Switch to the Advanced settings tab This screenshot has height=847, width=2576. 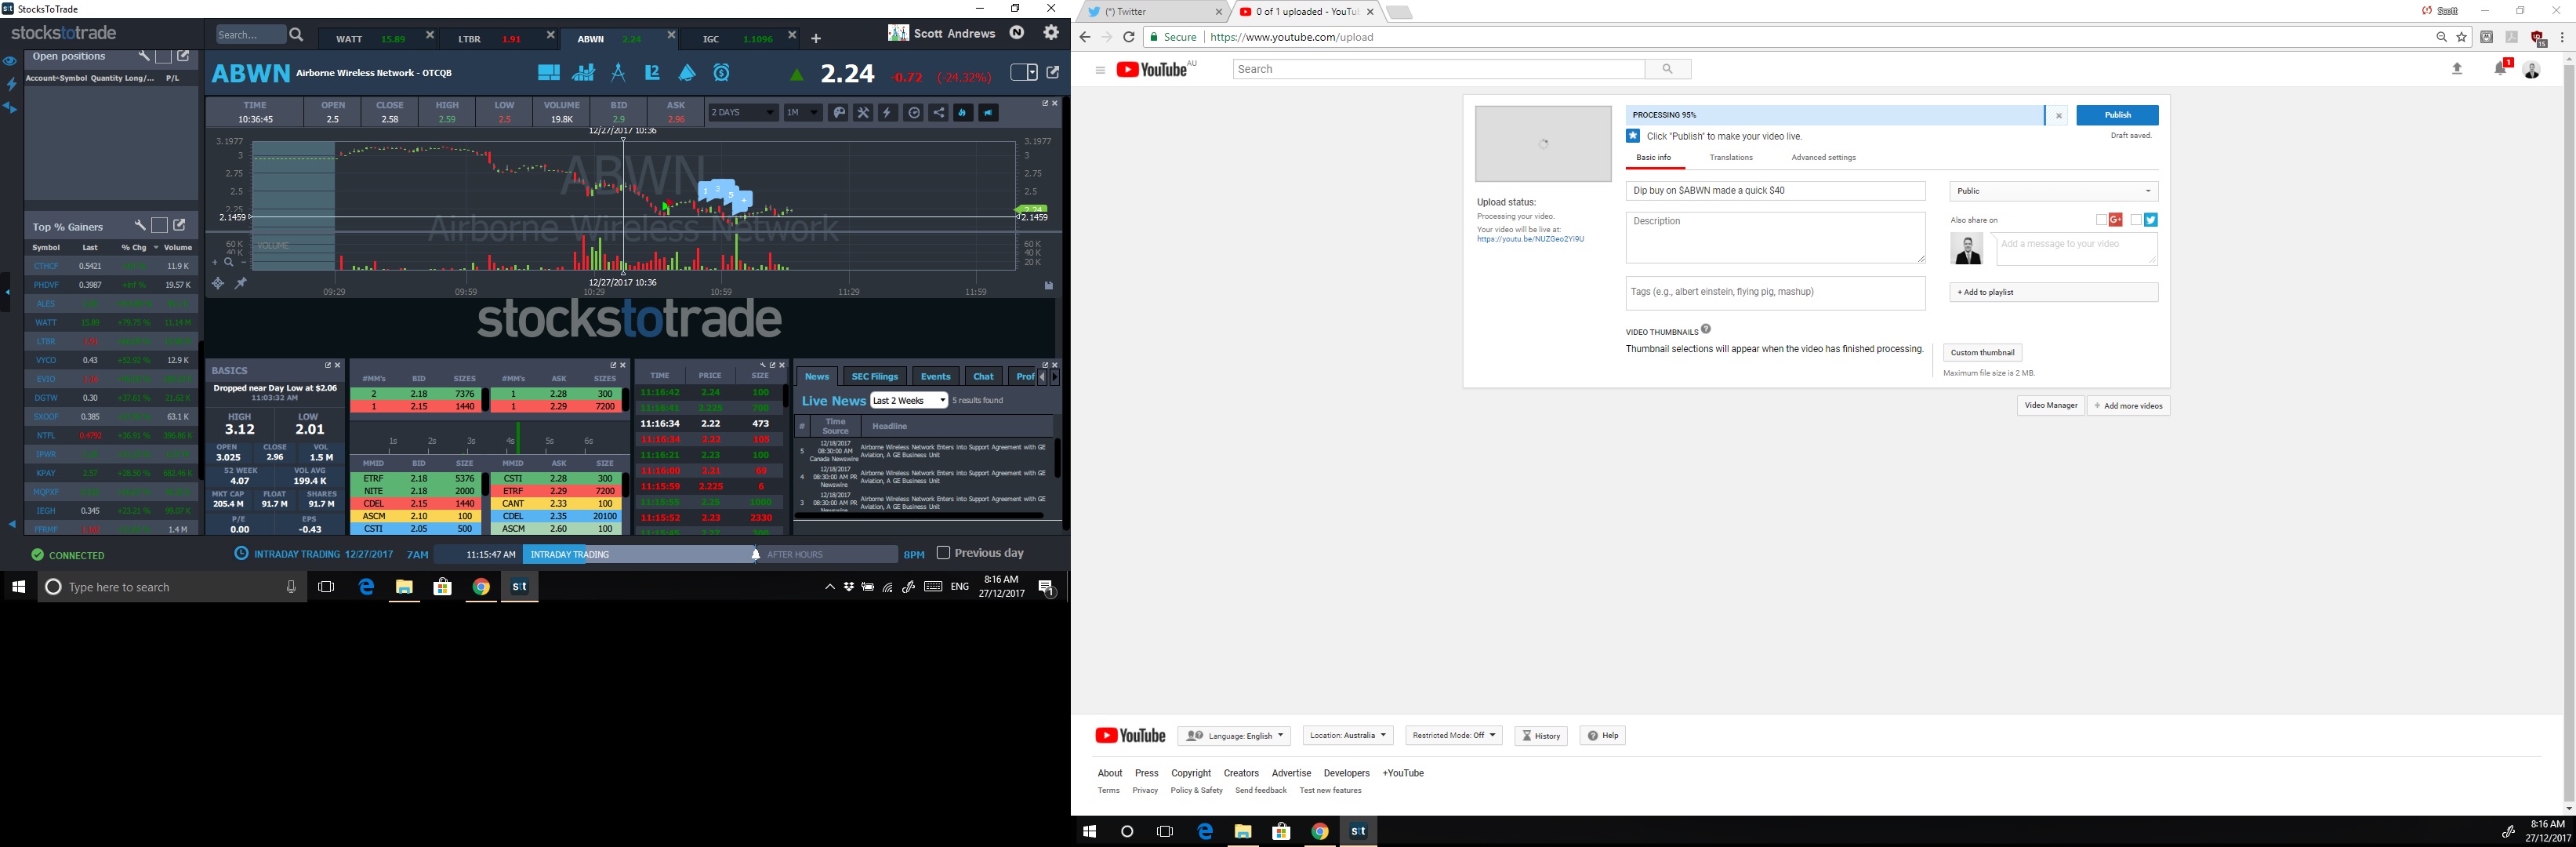tap(1823, 157)
